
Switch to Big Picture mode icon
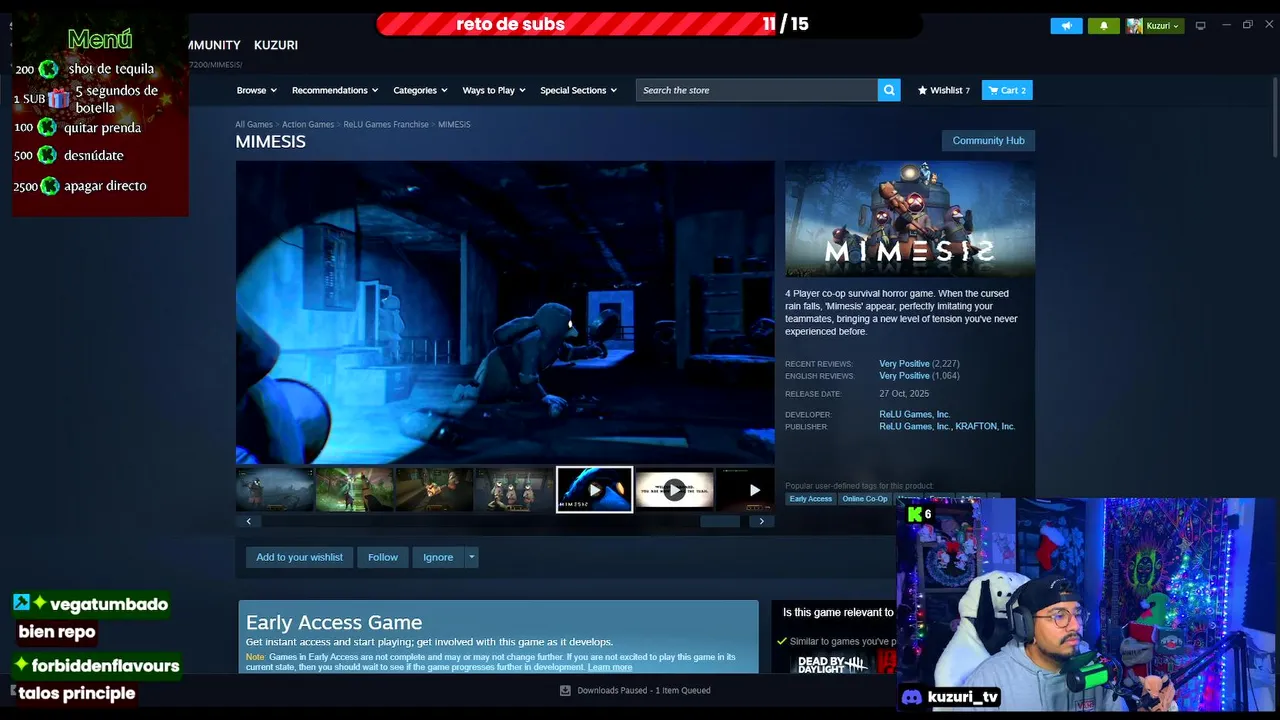tap(1201, 26)
